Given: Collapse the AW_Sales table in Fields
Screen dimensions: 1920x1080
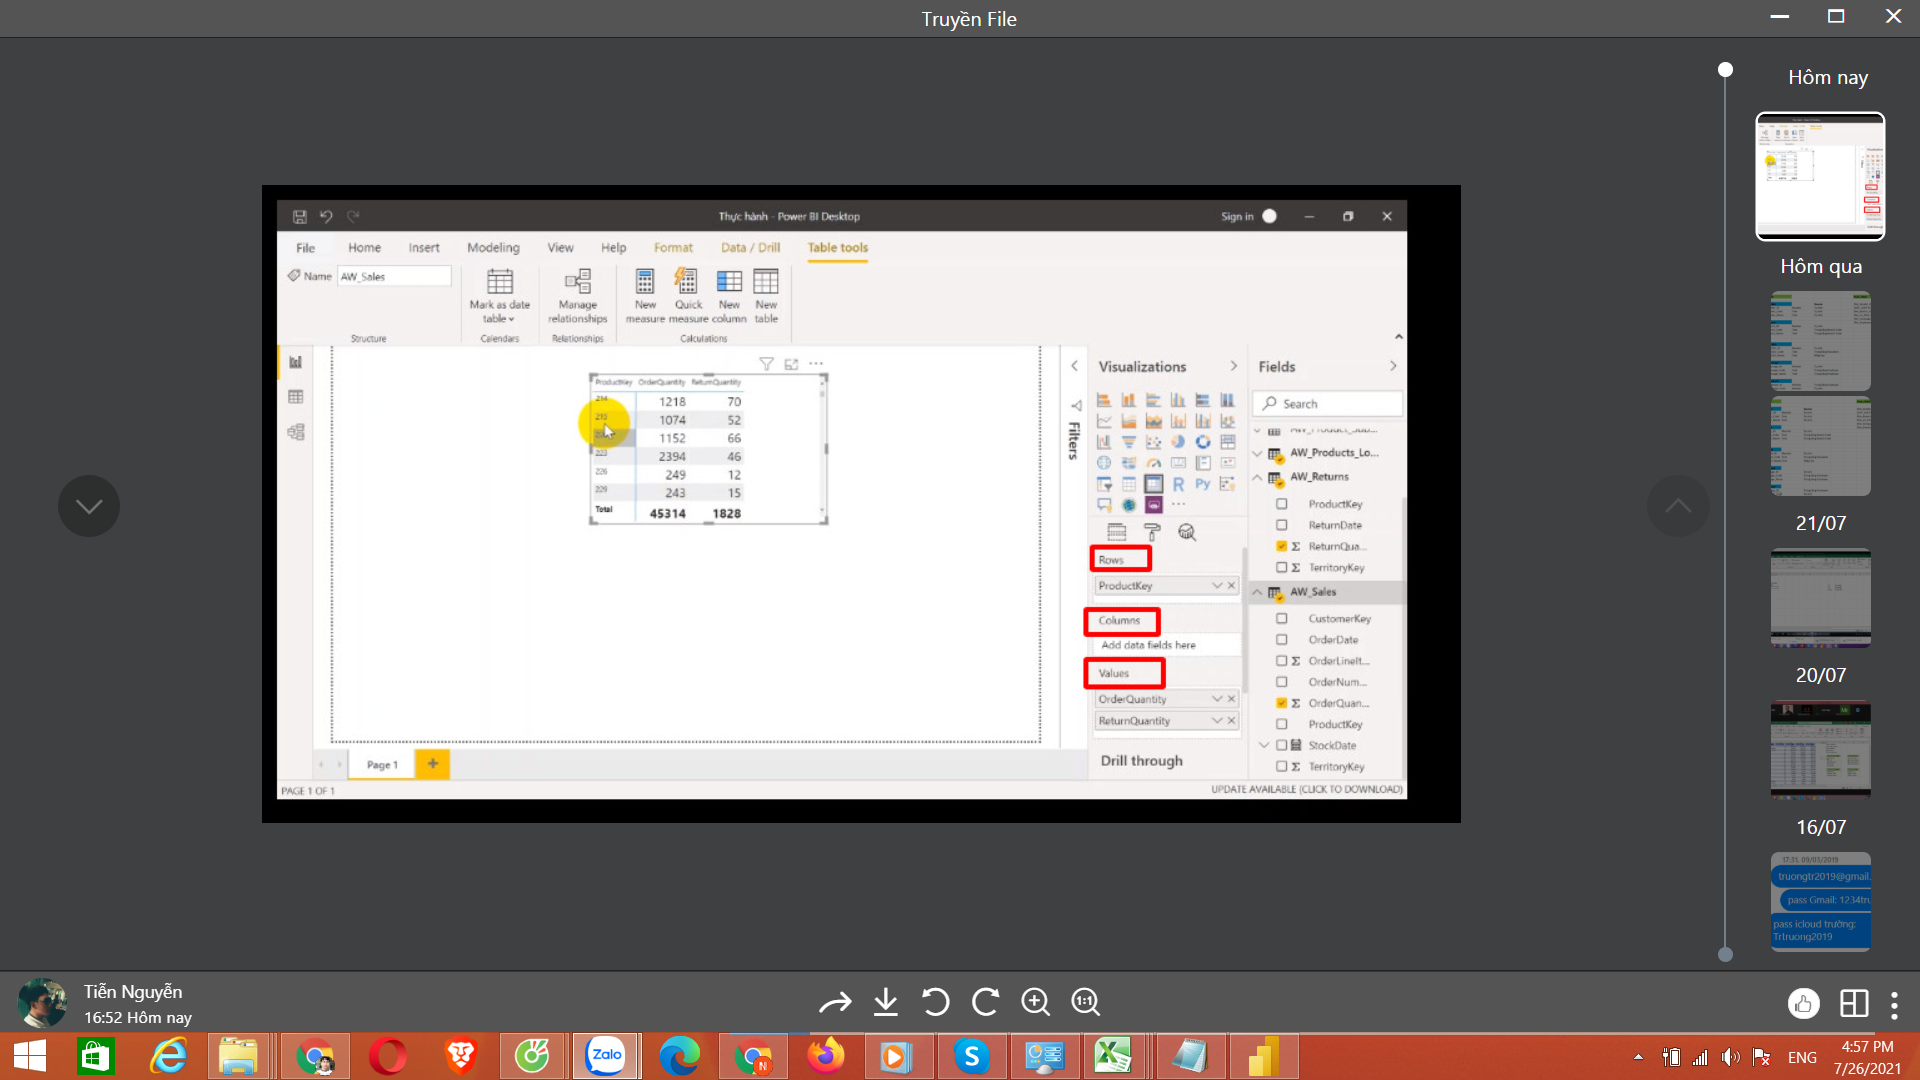Looking at the screenshot, I should point(1257,592).
